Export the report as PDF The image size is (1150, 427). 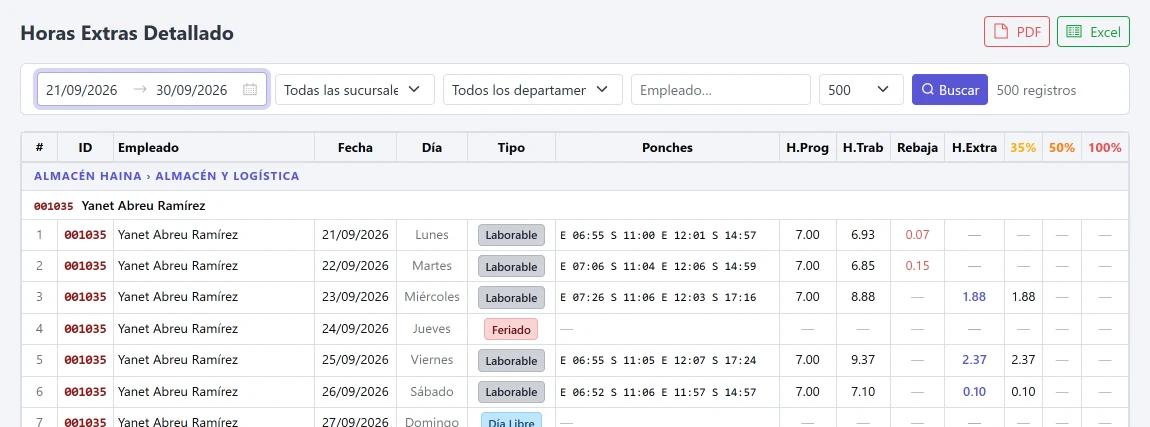click(x=1017, y=32)
